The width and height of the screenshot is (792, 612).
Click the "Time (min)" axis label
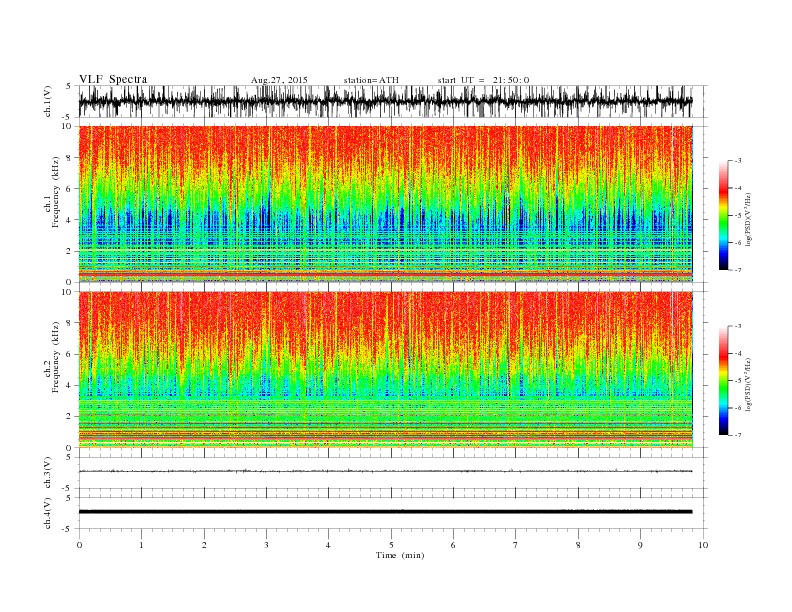(x=400, y=555)
